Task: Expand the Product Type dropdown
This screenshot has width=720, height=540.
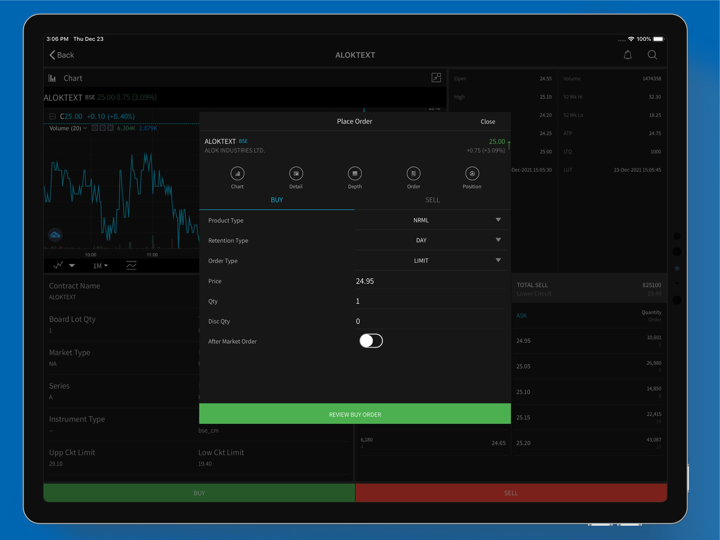Action: [x=430, y=220]
